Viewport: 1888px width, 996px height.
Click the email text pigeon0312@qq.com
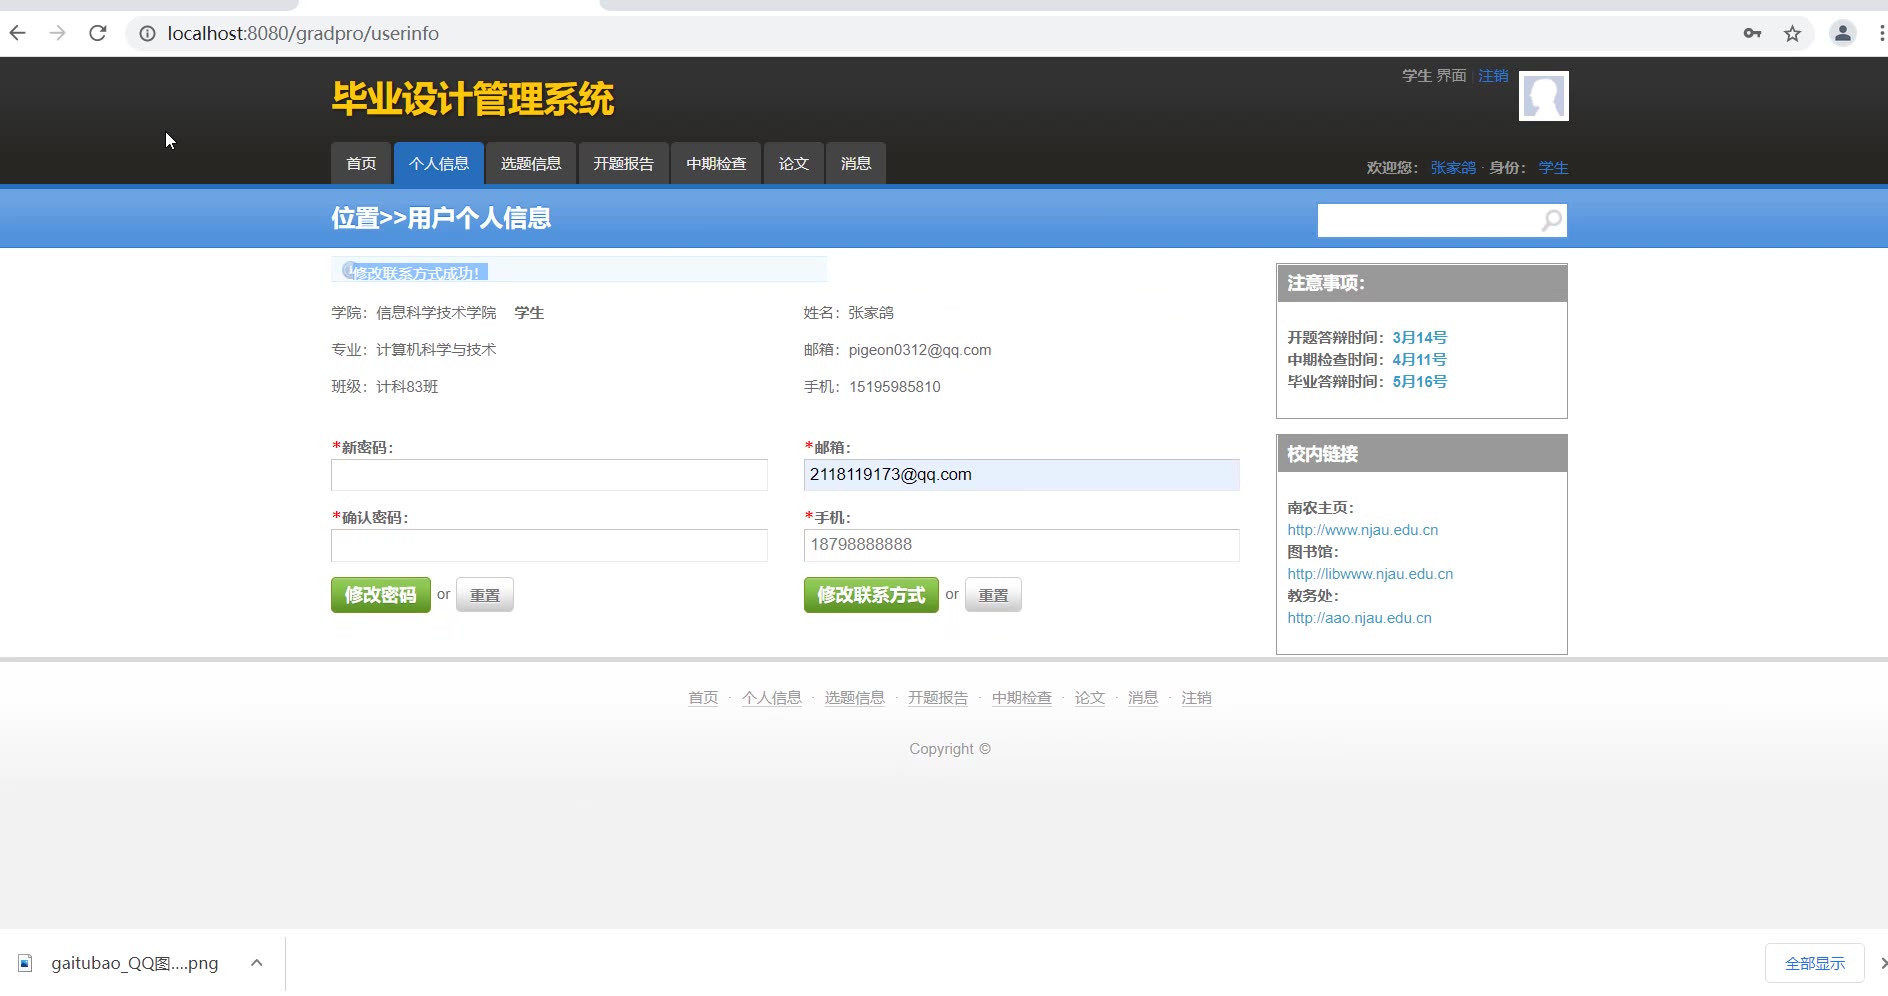click(x=920, y=350)
